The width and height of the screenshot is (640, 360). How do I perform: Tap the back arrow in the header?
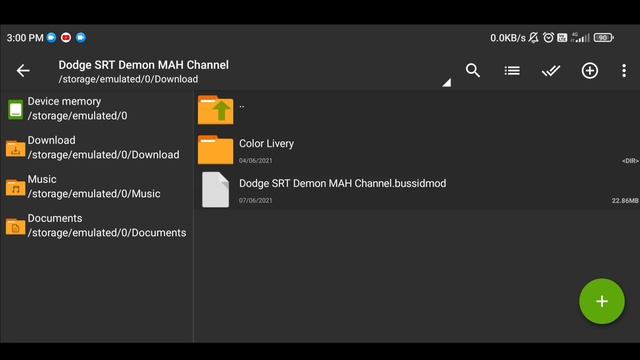point(23,71)
